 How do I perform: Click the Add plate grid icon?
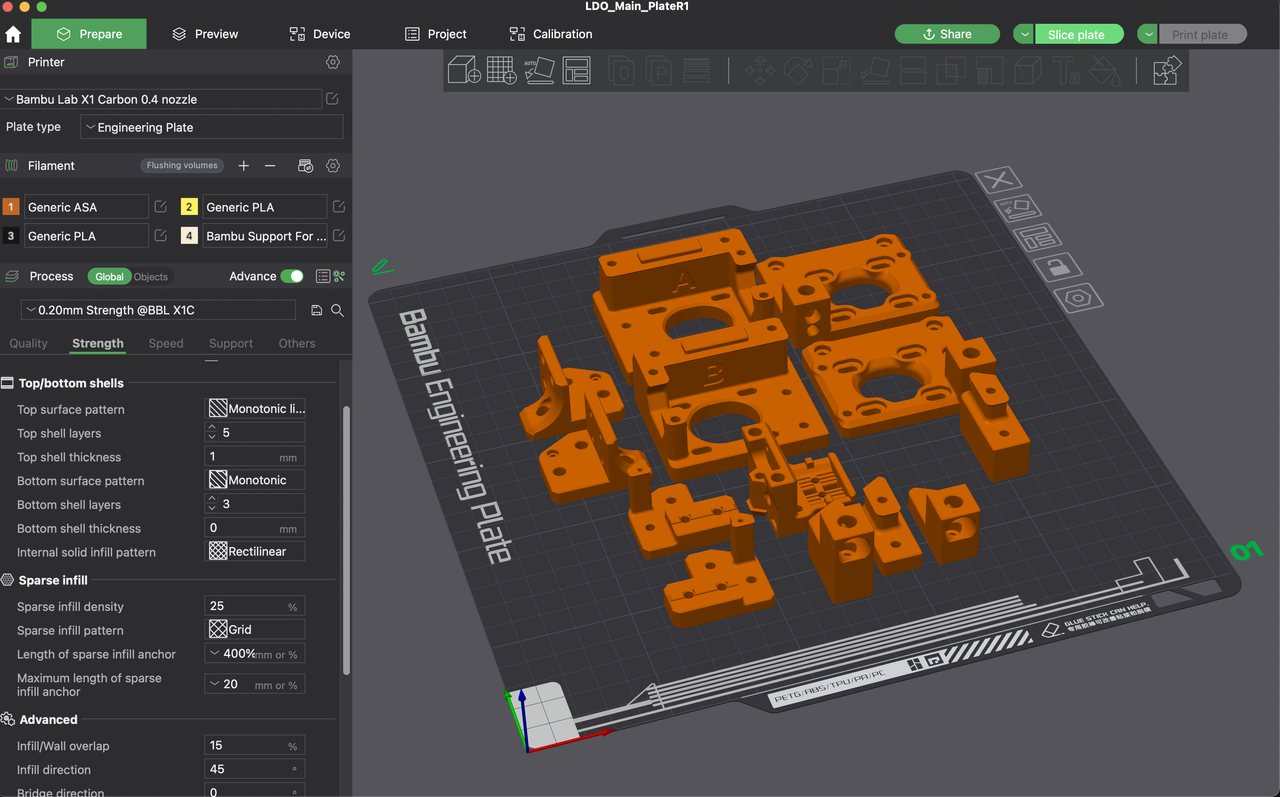pyautogui.click(x=502, y=70)
